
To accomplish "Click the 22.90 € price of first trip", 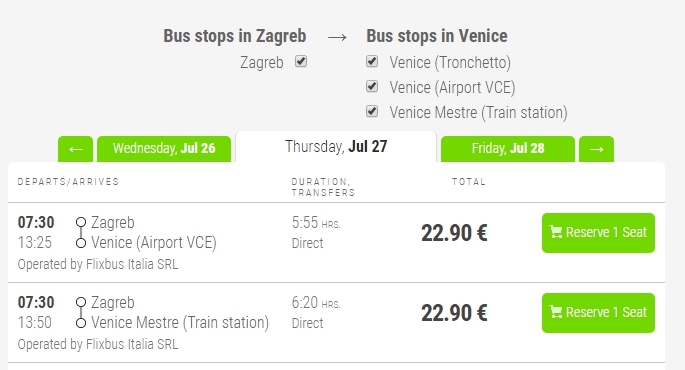I will [x=454, y=233].
